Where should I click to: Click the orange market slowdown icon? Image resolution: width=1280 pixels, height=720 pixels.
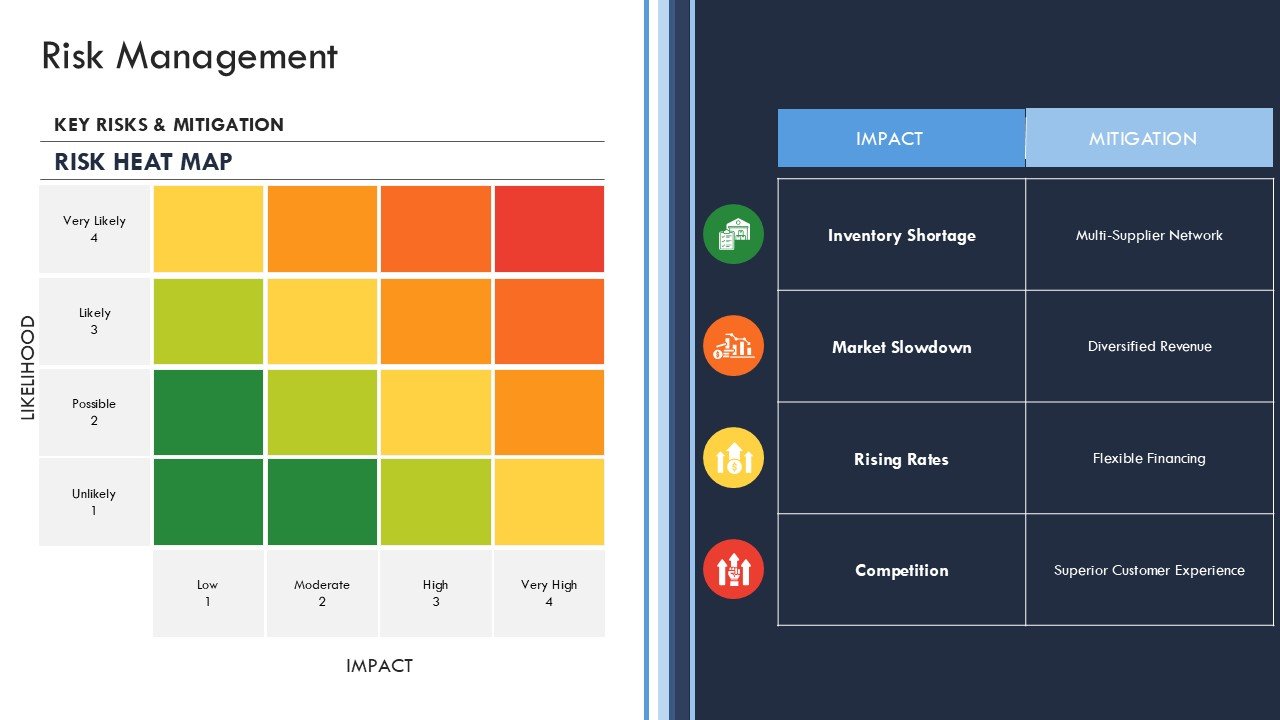click(x=733, y=346)
